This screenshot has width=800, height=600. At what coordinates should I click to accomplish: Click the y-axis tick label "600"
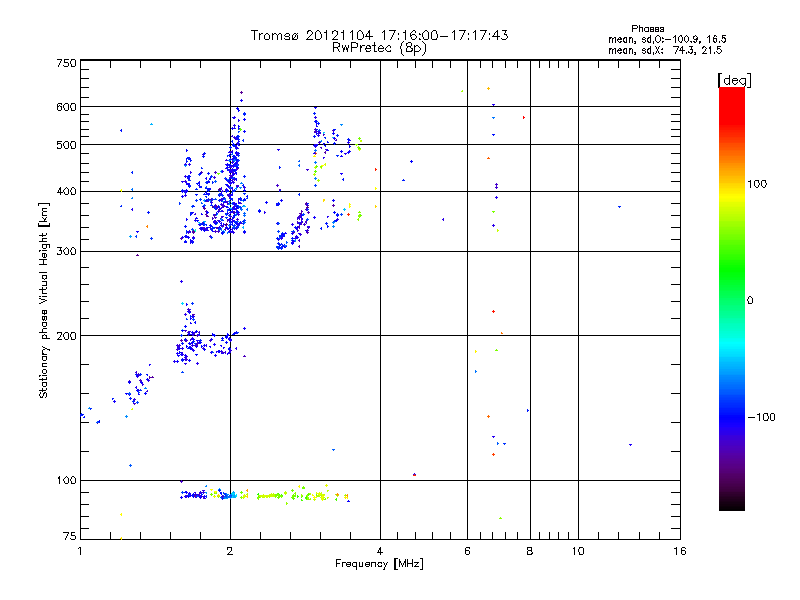(66, 107)
